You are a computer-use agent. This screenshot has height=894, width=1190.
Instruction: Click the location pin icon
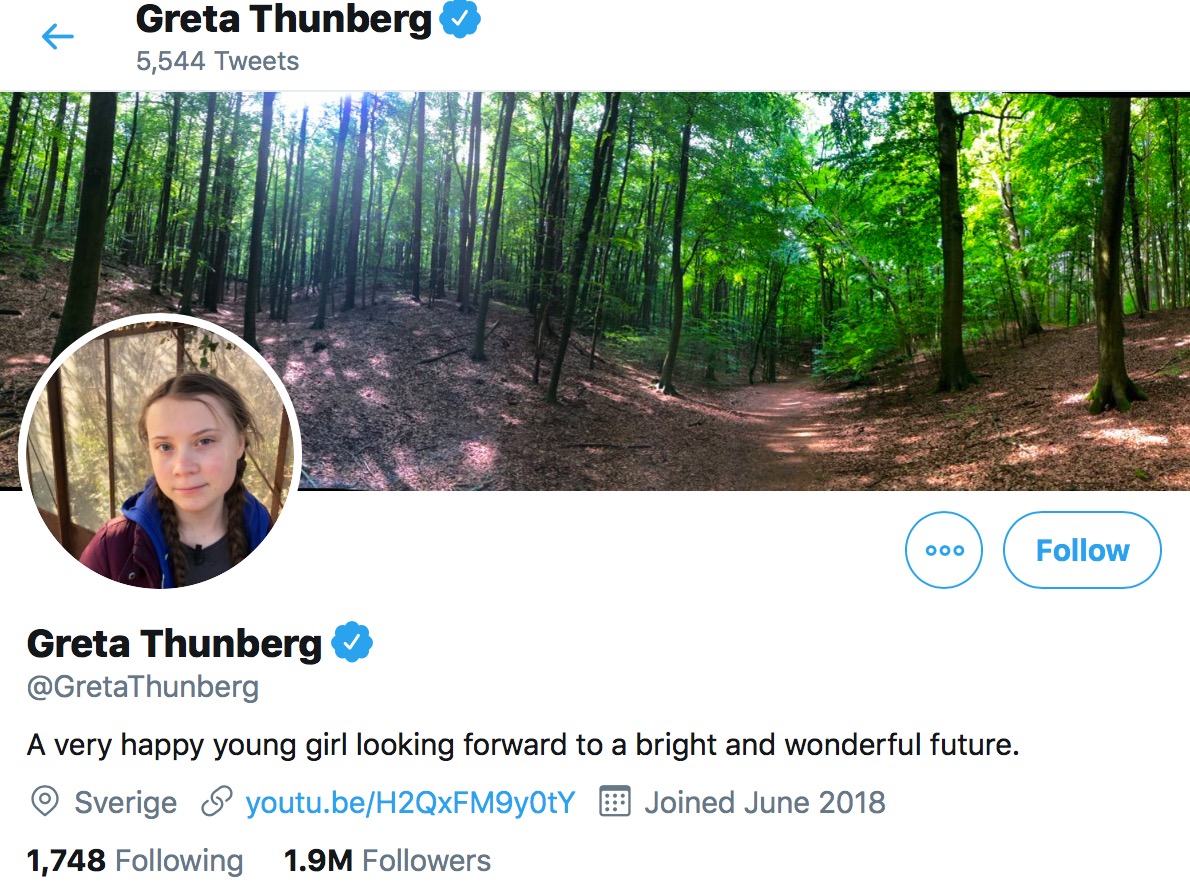tap(44, 802)
